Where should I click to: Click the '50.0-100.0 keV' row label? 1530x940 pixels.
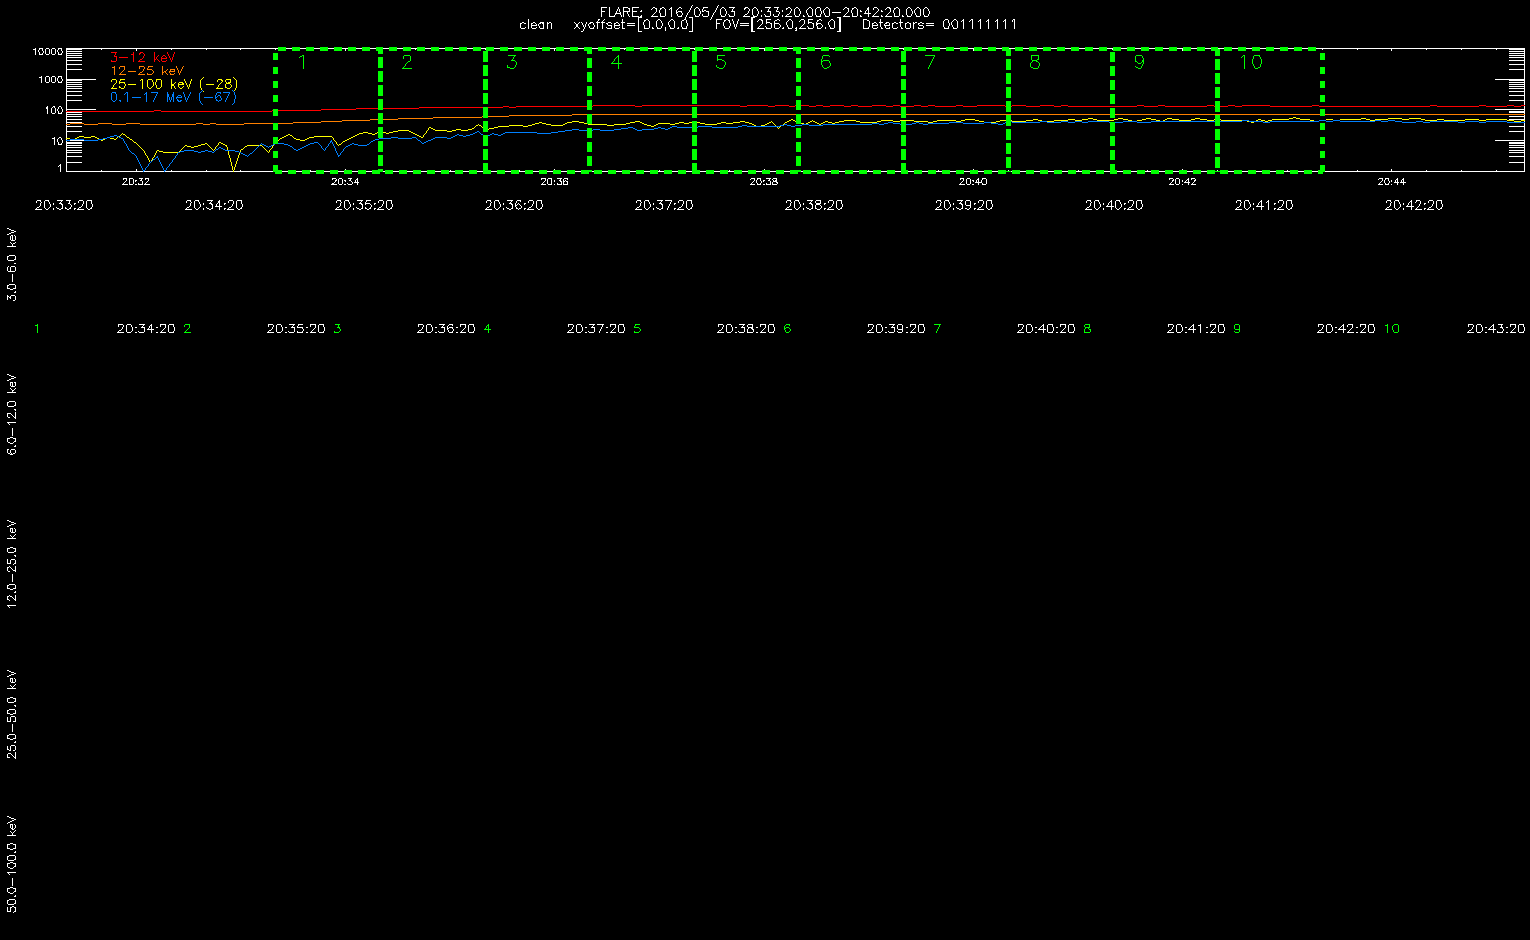tap(12, 865)
